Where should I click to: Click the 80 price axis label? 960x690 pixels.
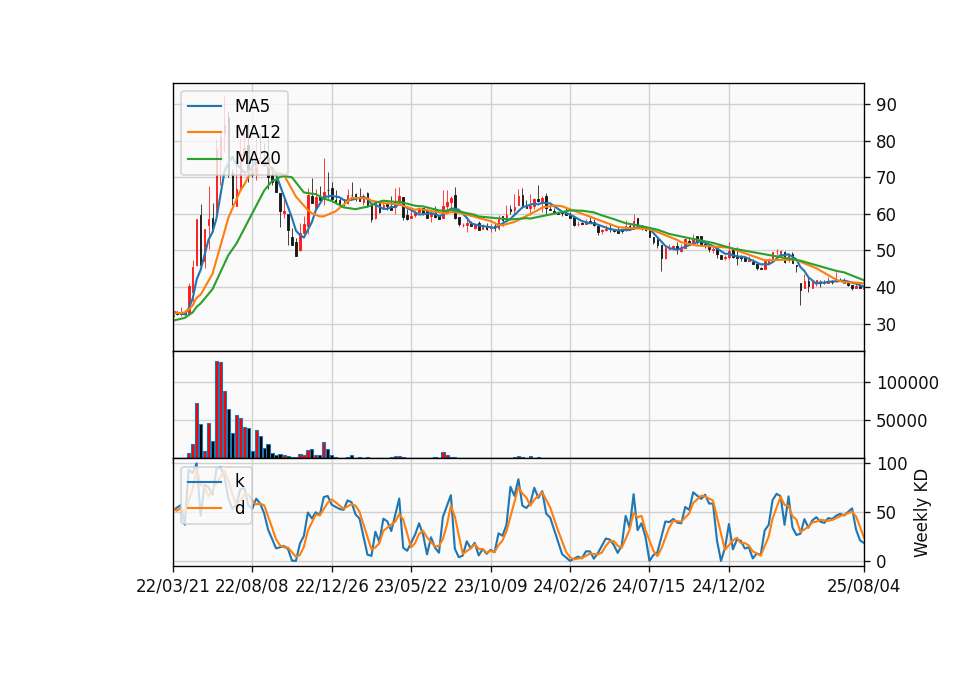886,141
